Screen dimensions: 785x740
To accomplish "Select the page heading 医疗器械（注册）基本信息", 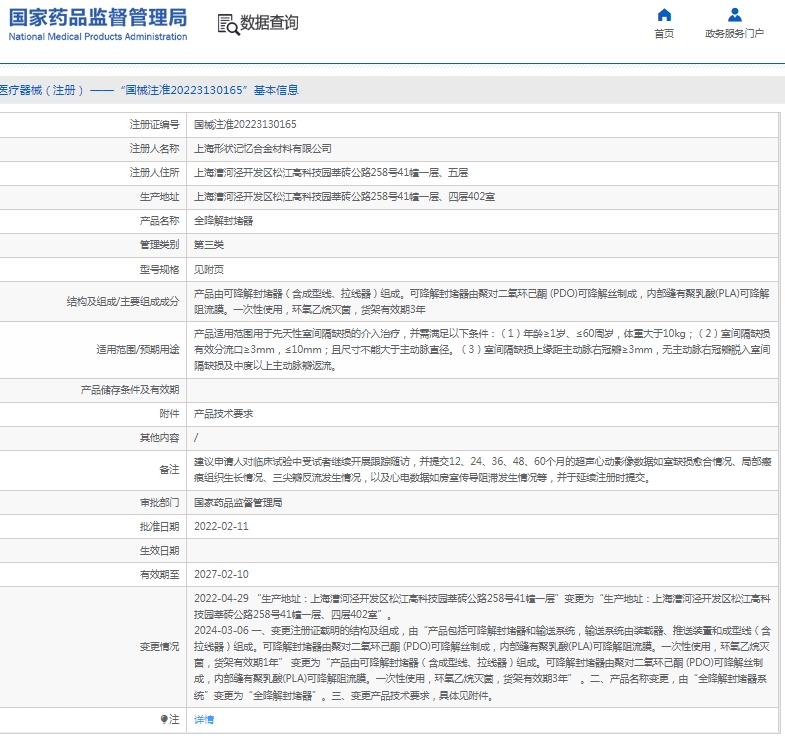I will 149,90.
